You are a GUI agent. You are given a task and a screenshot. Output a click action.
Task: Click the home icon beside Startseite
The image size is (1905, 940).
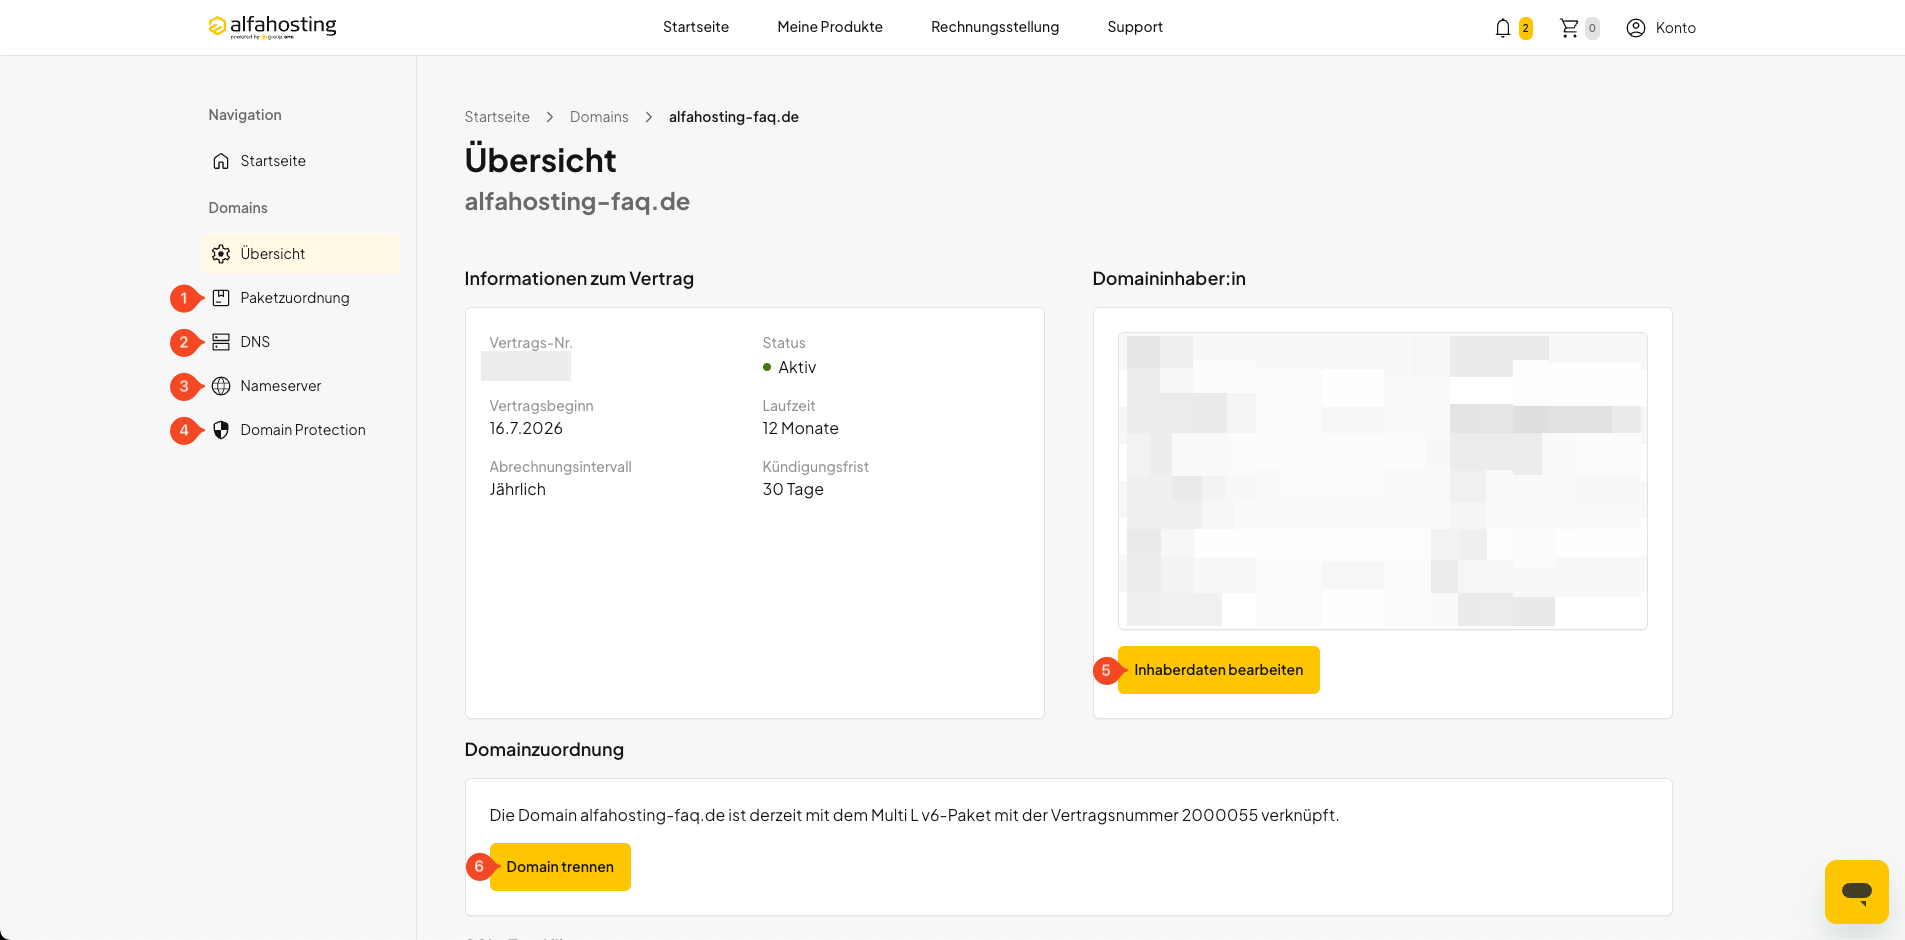[x=221, y=161]
